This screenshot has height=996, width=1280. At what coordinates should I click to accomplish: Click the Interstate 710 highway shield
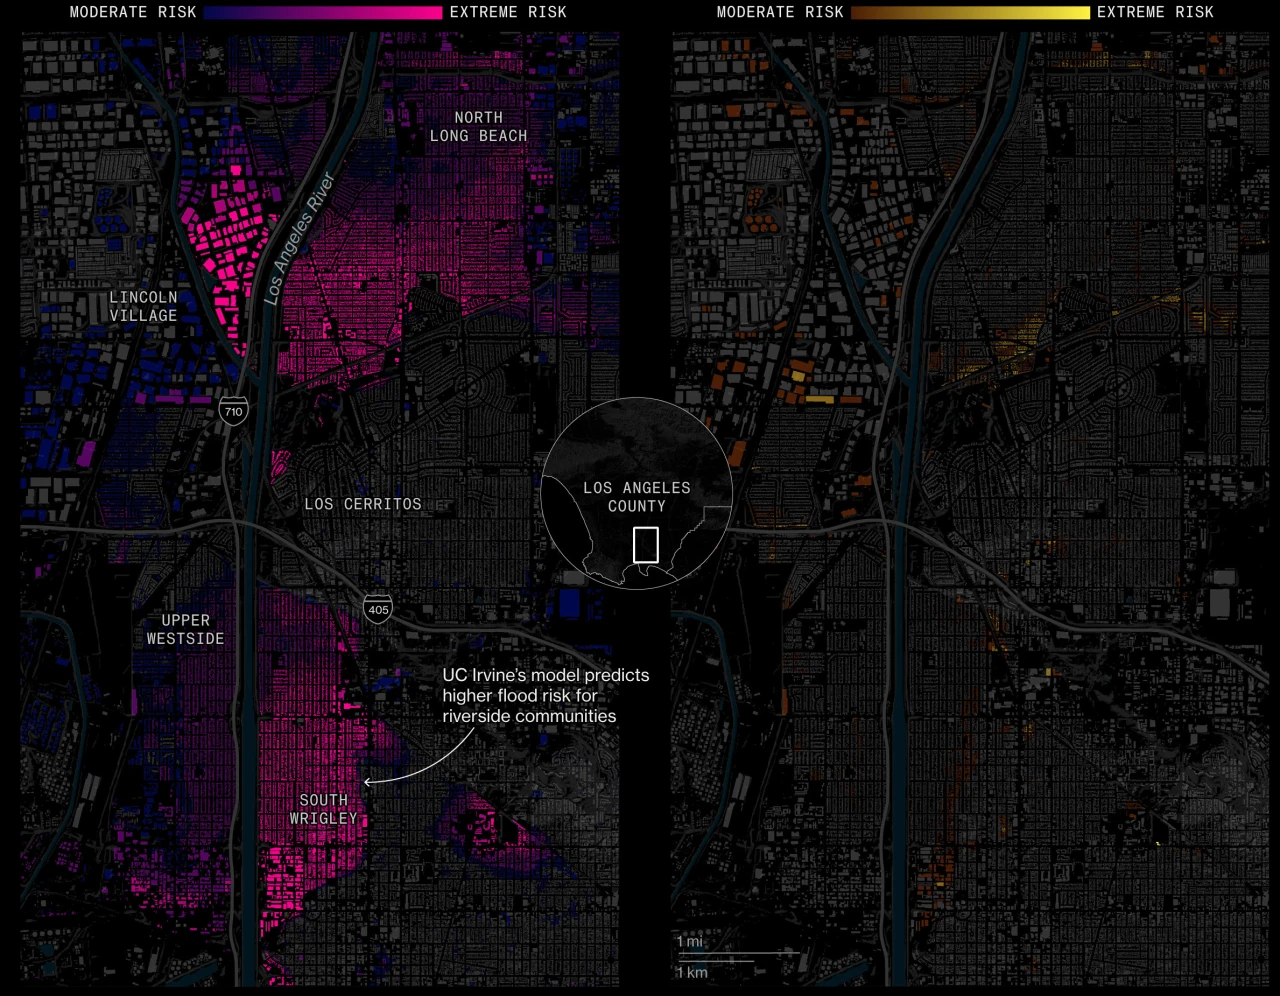(233, 411)
